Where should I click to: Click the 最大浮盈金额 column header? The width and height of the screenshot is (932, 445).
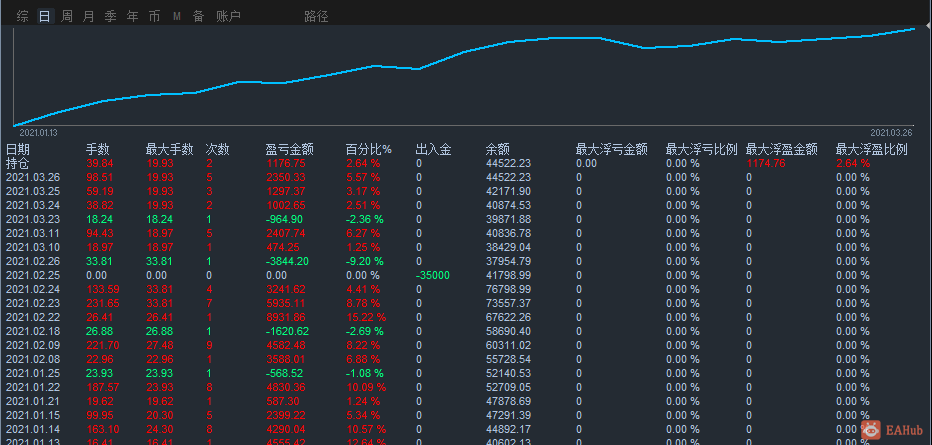click(782, 150)
